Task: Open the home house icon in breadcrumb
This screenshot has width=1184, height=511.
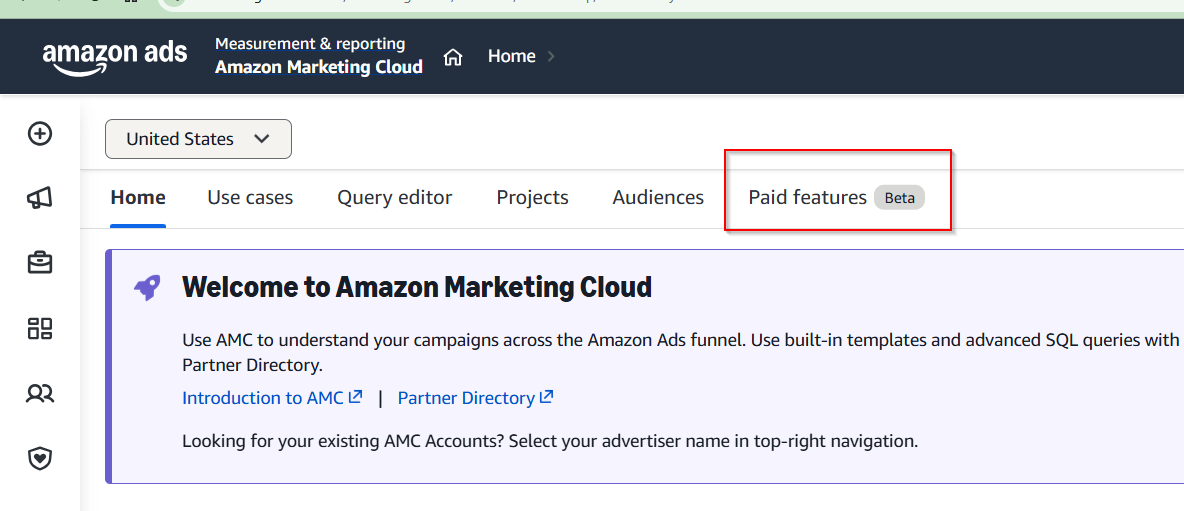Action: [452, 57]
